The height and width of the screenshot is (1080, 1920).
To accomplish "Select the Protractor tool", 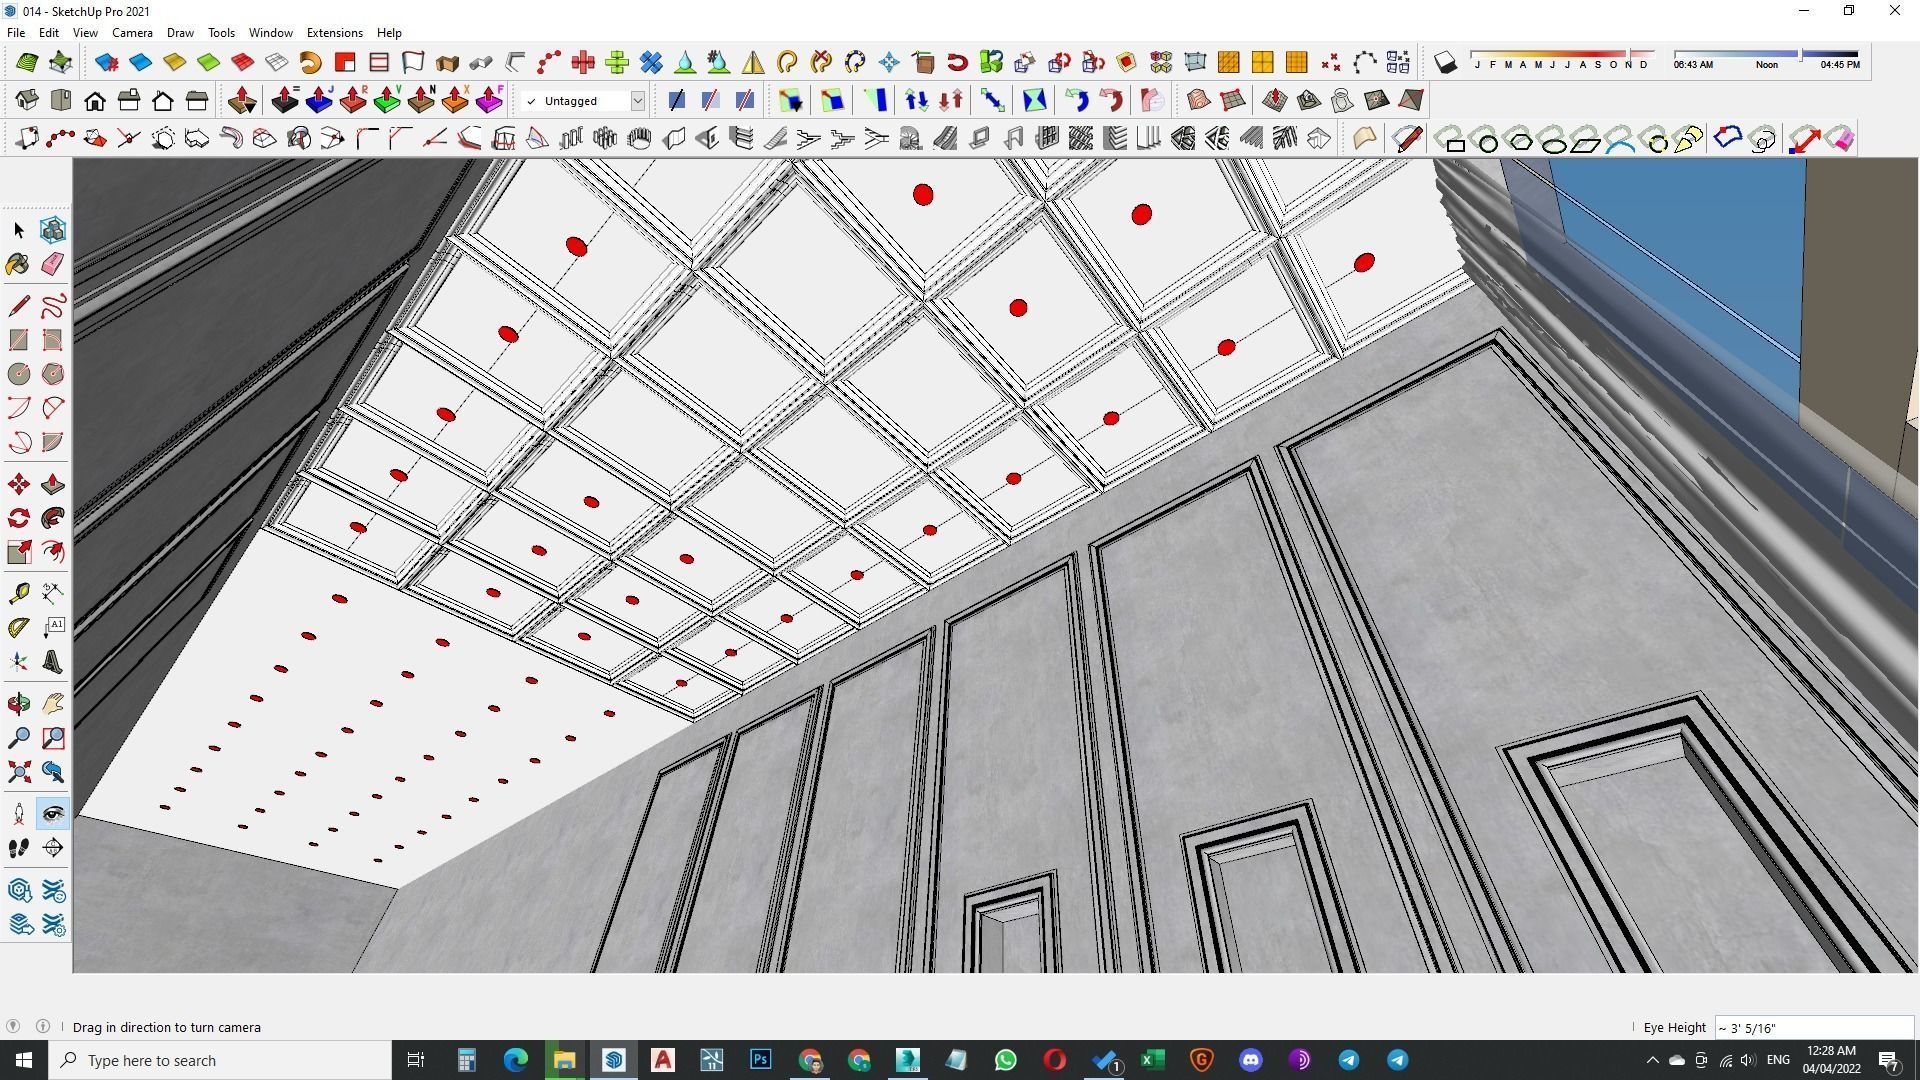I will pos(18,628).
